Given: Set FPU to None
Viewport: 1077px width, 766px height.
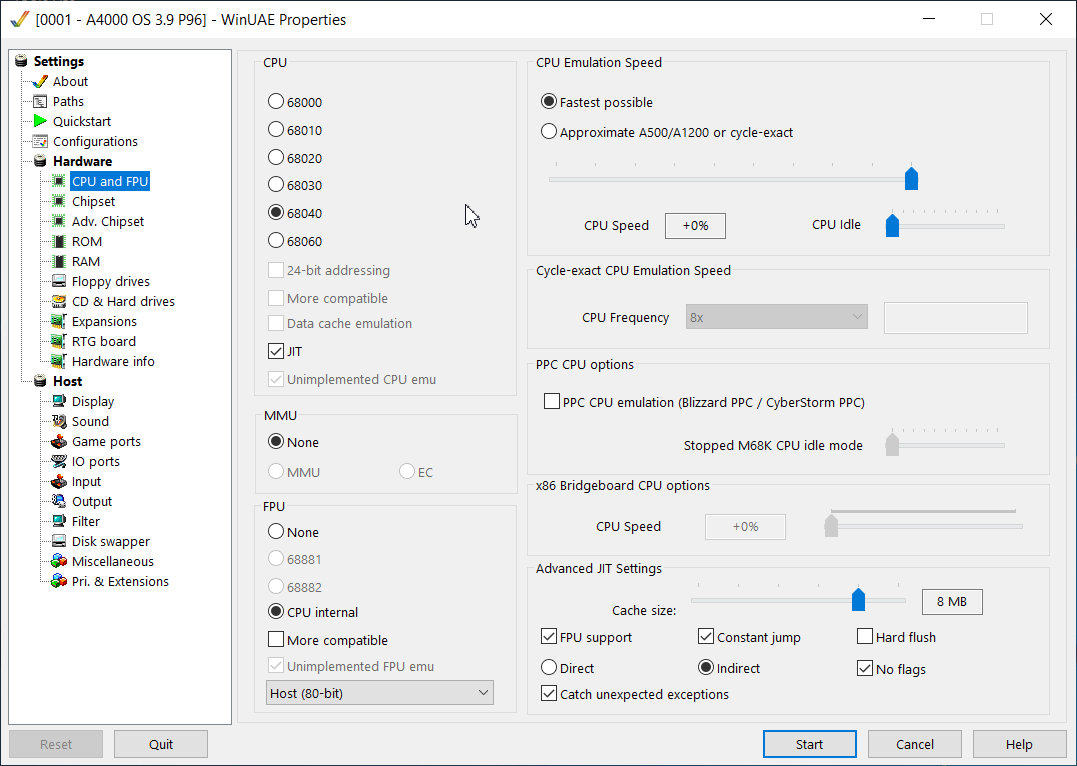Looking at the screenshot, I should pos(275,532).
